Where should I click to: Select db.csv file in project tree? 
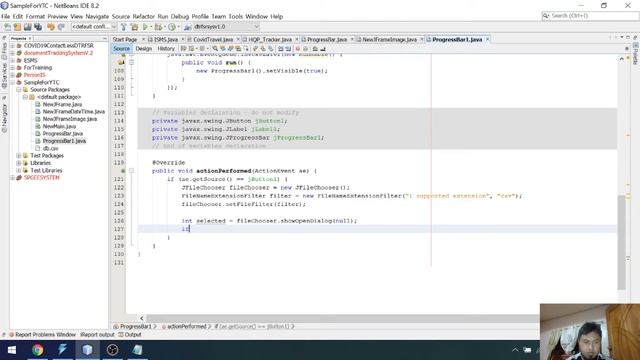[51, 149]
